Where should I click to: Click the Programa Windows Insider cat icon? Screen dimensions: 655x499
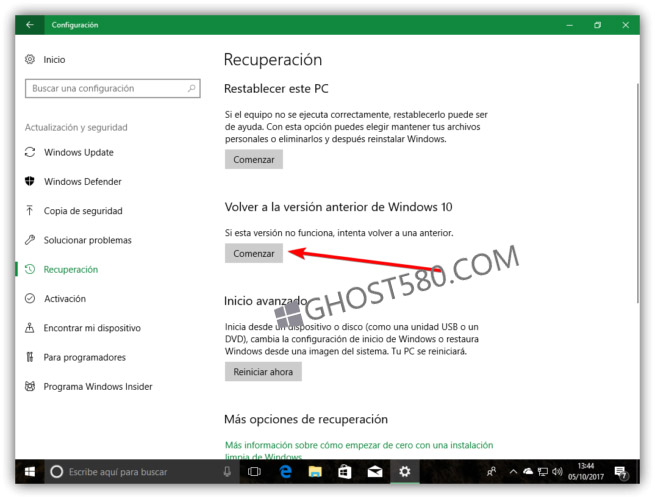30,386
